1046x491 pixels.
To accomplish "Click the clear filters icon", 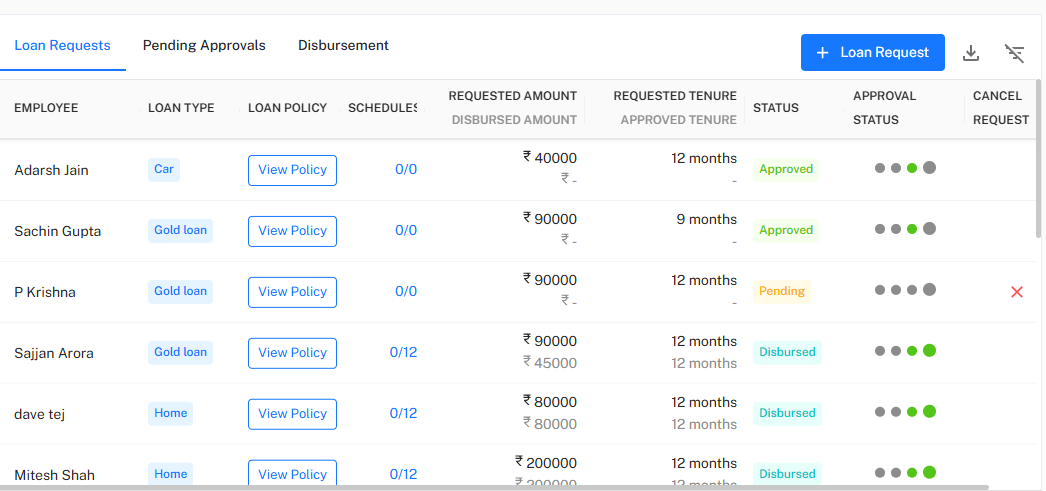I will 1015,53.
